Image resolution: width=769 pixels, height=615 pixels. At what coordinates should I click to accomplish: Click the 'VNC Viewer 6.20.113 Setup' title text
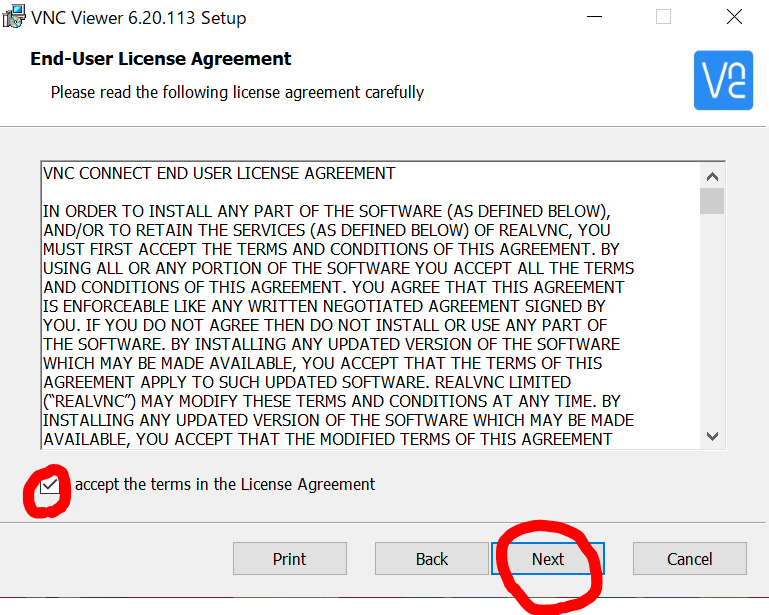(139, 18)
